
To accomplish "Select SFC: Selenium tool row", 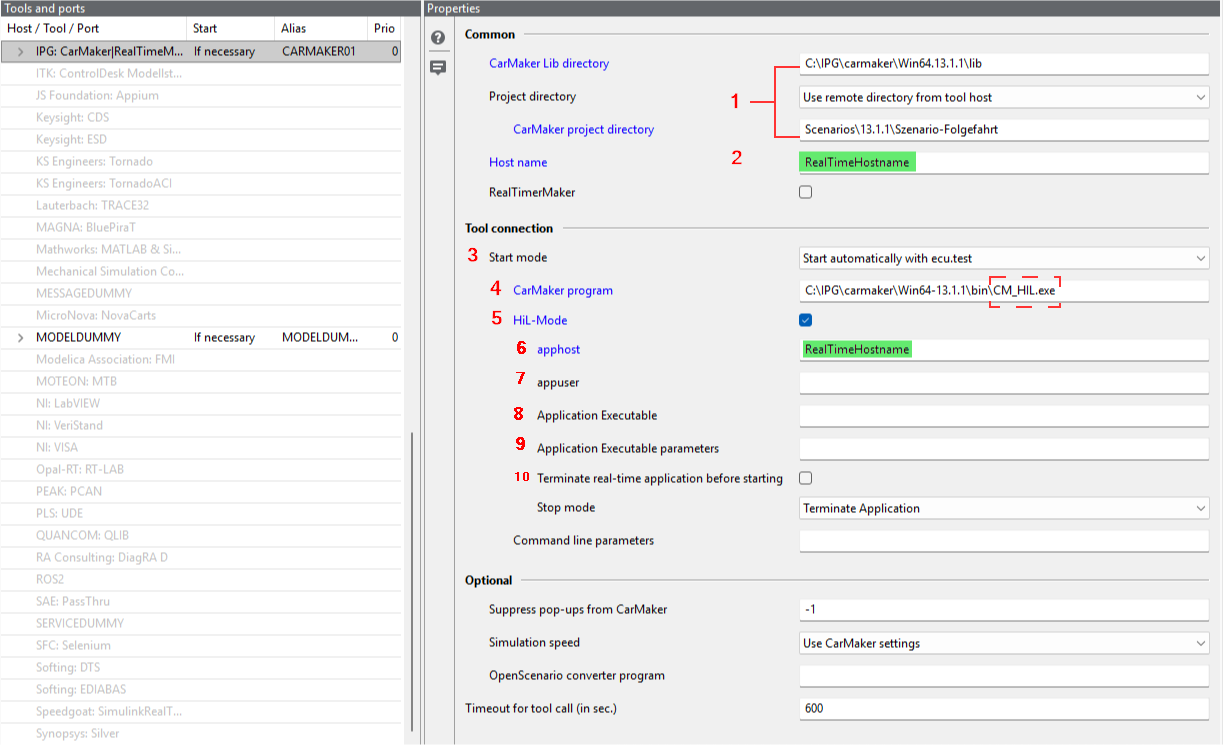I will [x=200, y=645].
